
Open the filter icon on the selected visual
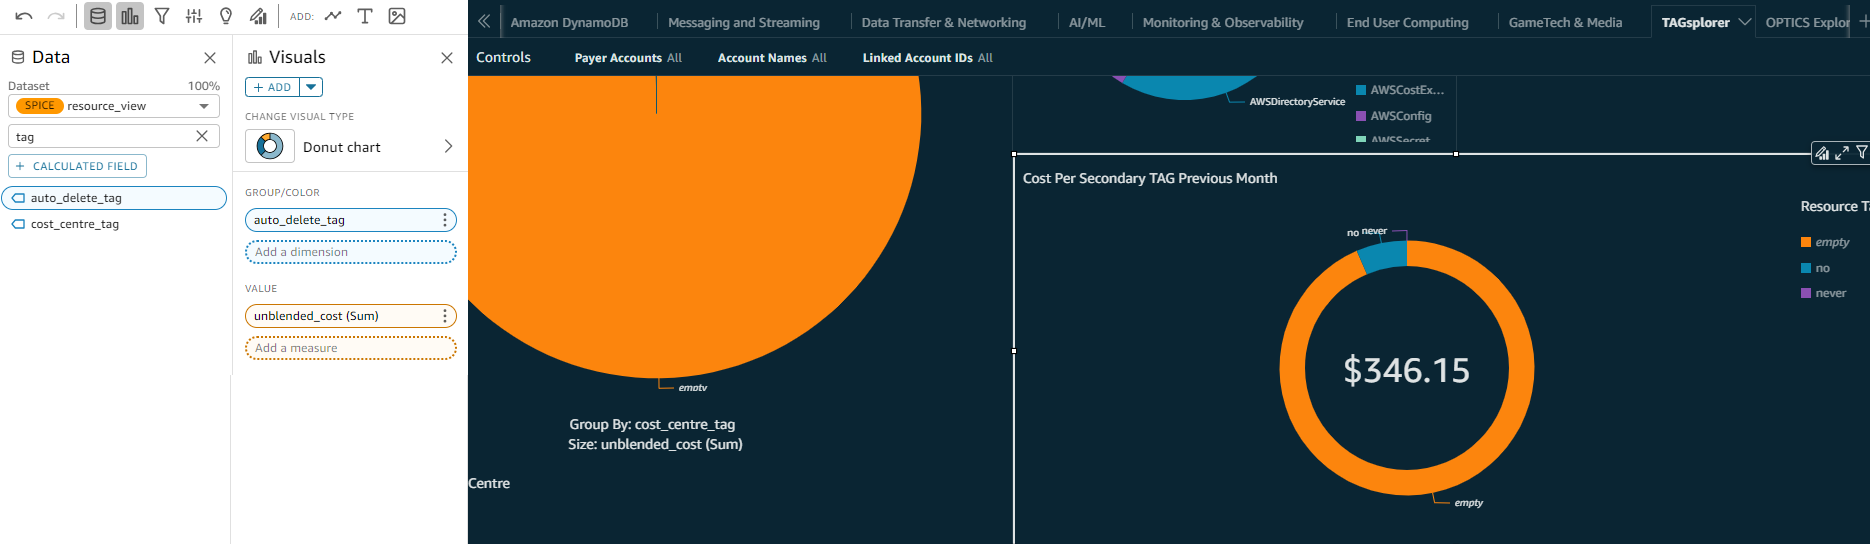tap(1861, 153)
